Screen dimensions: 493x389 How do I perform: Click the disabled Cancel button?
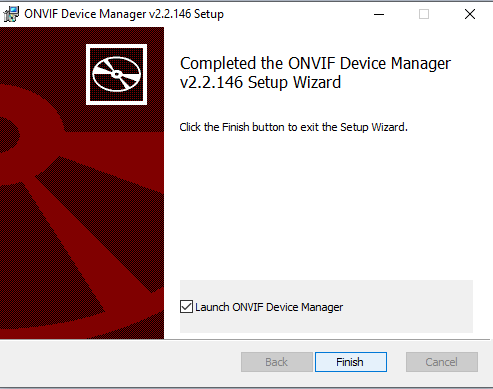click(x=442, y=362)
